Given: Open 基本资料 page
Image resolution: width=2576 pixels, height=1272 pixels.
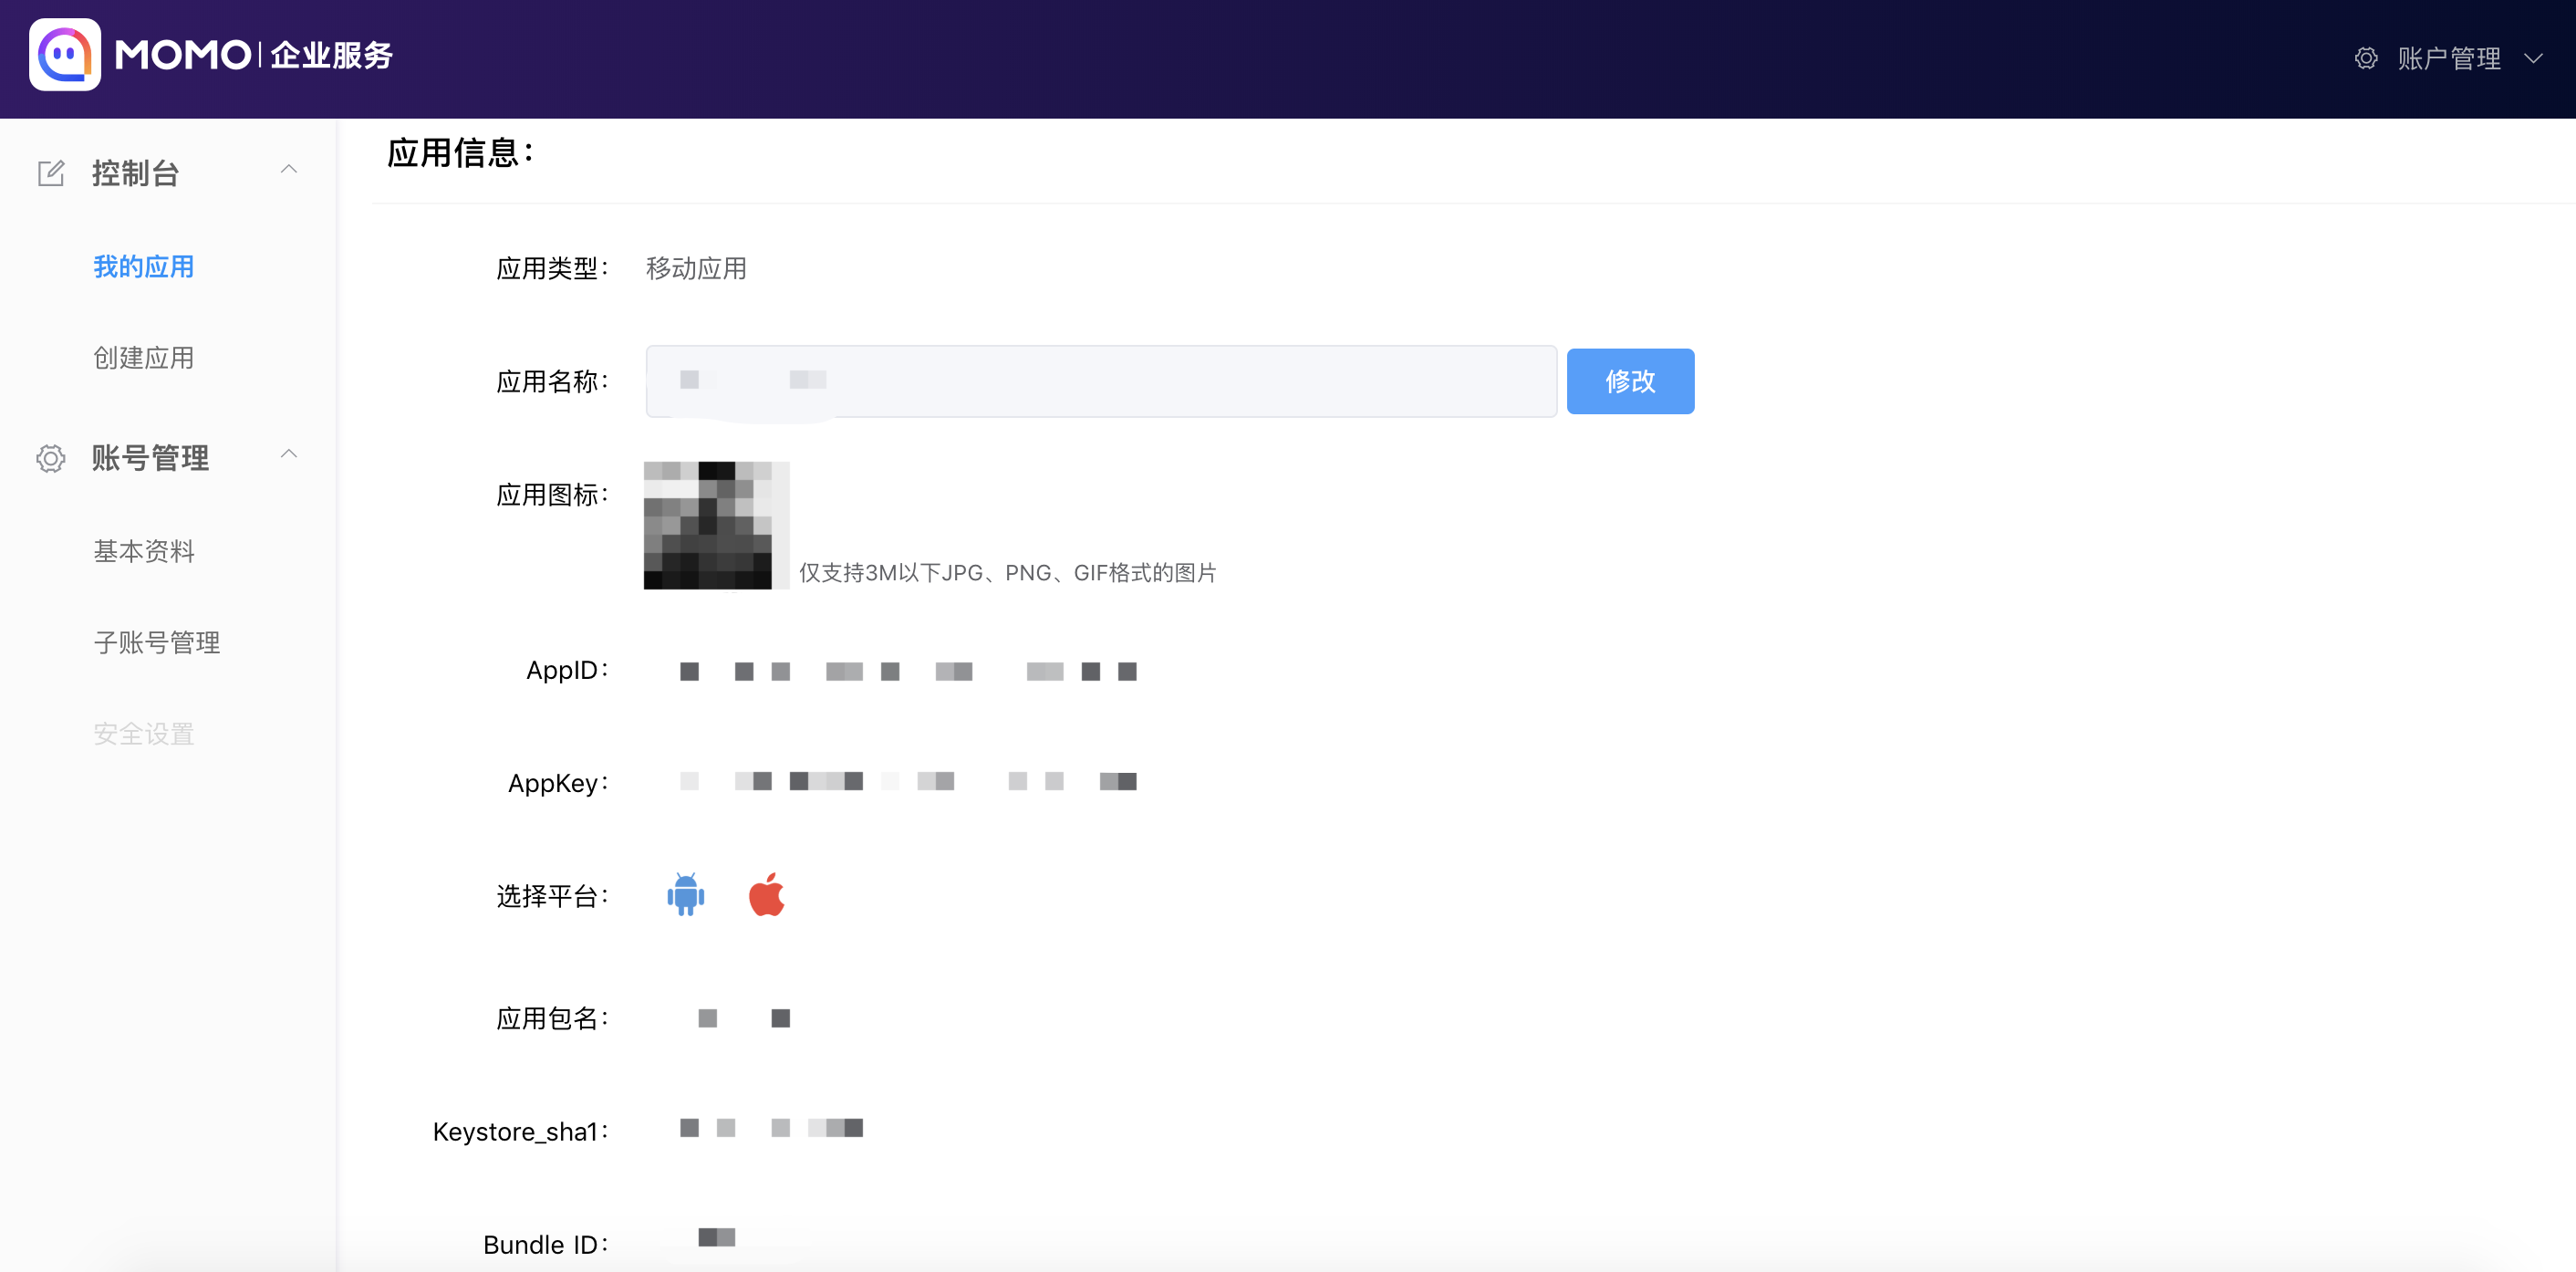Looking at the screenshot, I should pos(144,551).
